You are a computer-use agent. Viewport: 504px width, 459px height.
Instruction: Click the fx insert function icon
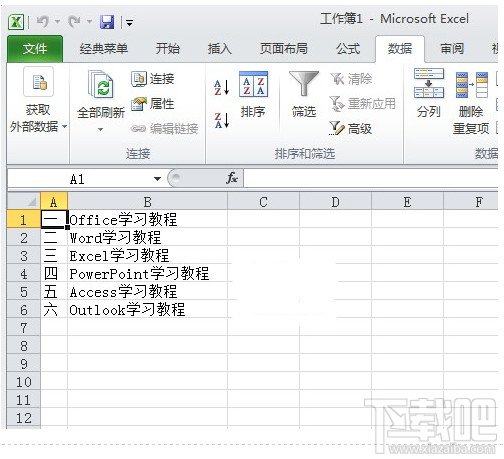(x=232, y=178)
